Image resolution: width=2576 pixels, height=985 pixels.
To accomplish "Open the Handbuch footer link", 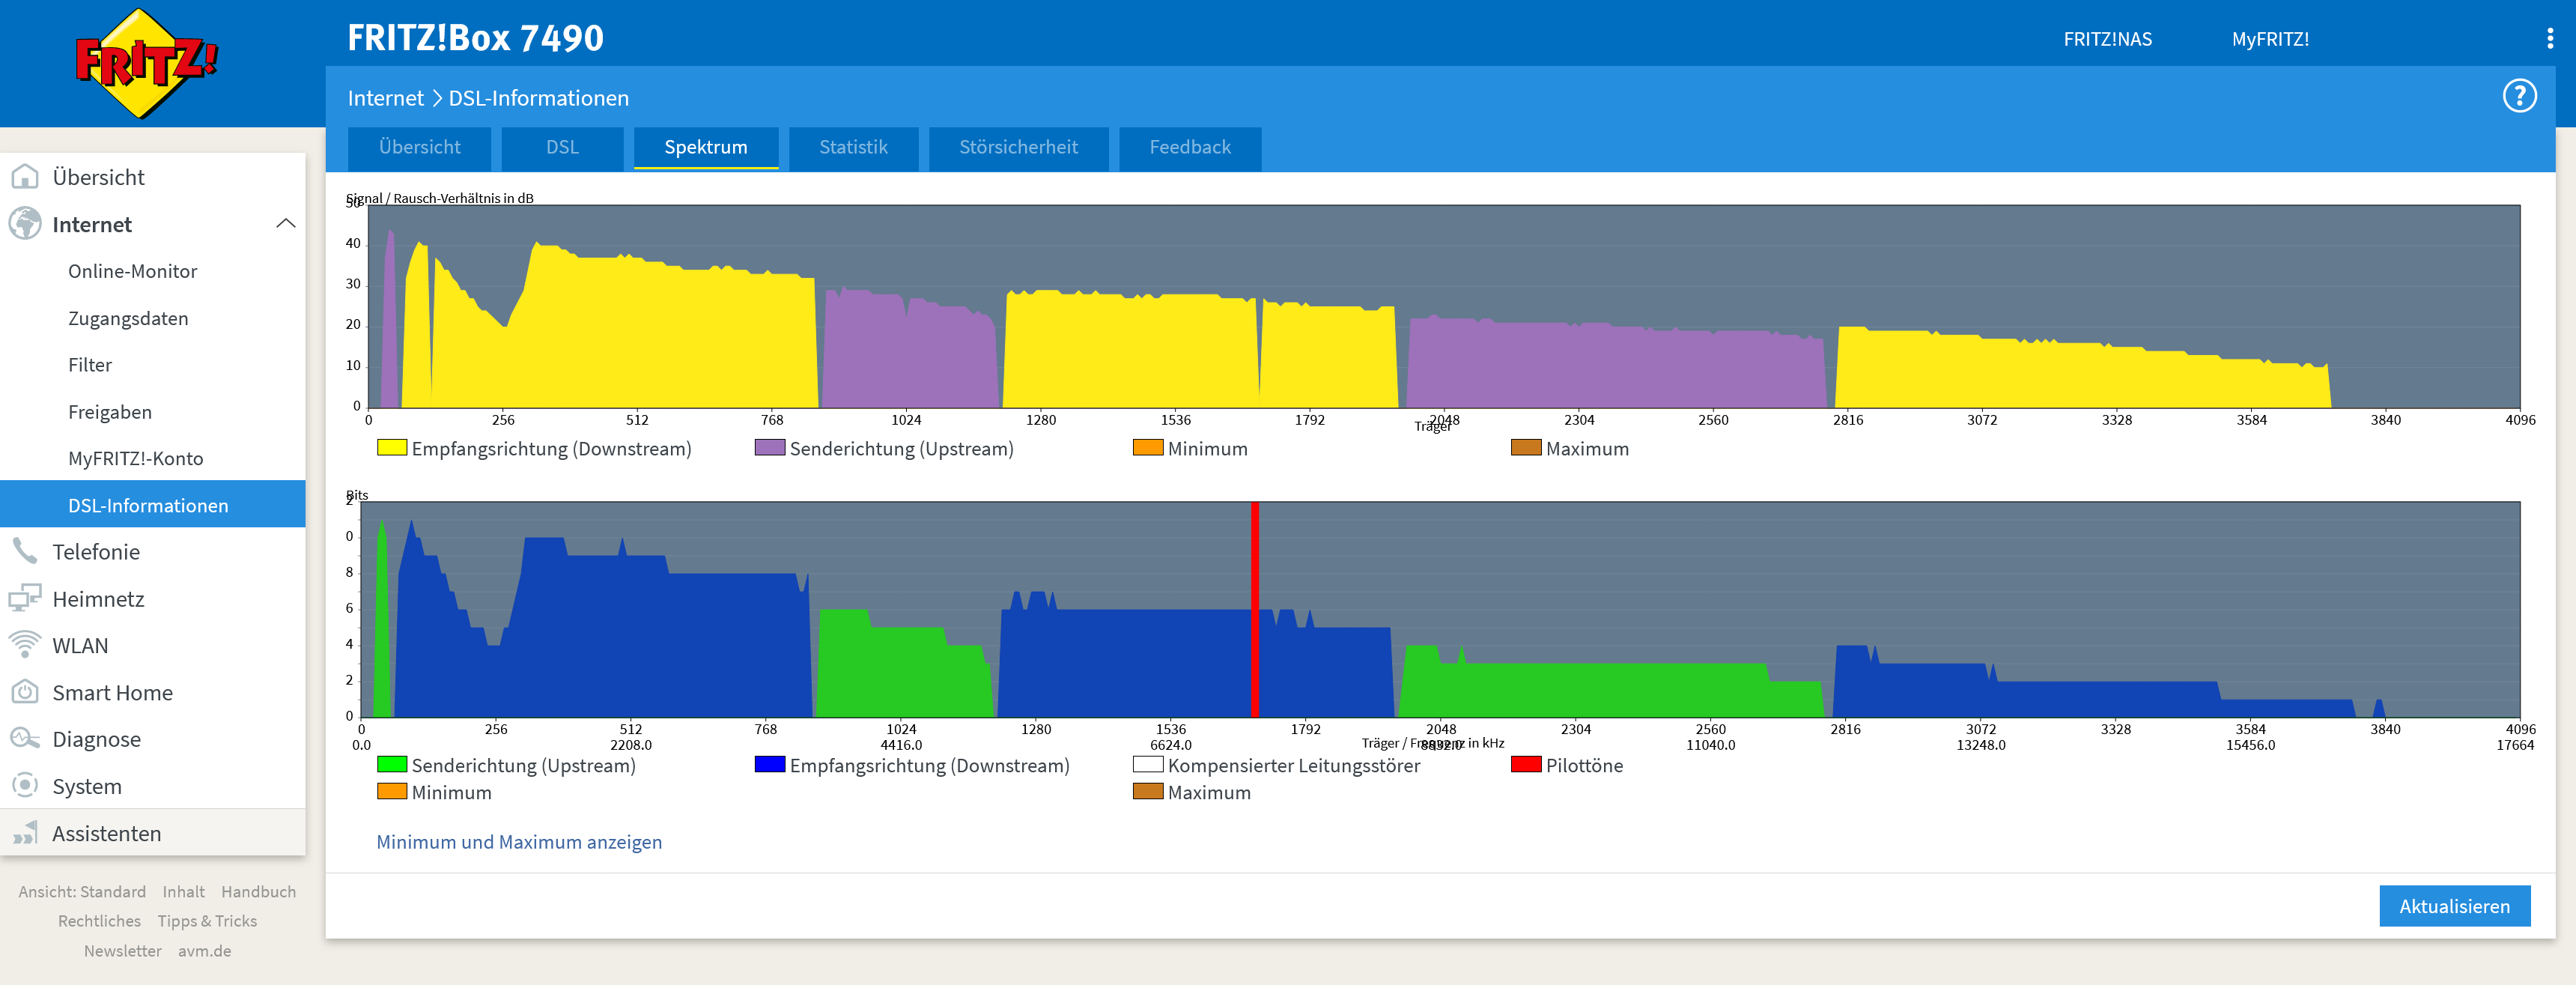I will click(258, 891).
